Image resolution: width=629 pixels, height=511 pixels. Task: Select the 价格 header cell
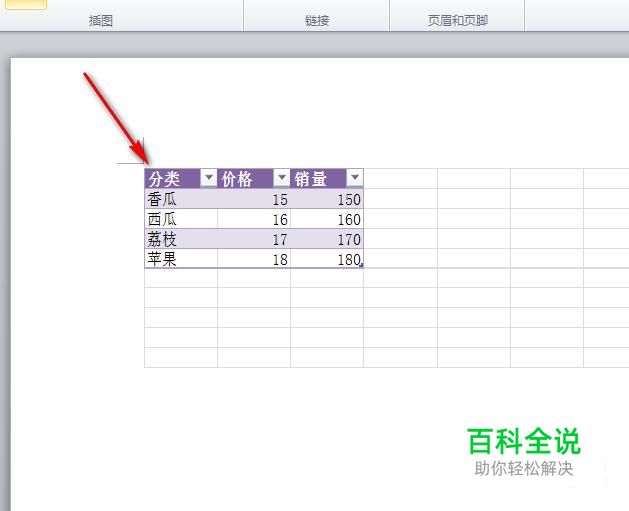(x=254, y=178)
